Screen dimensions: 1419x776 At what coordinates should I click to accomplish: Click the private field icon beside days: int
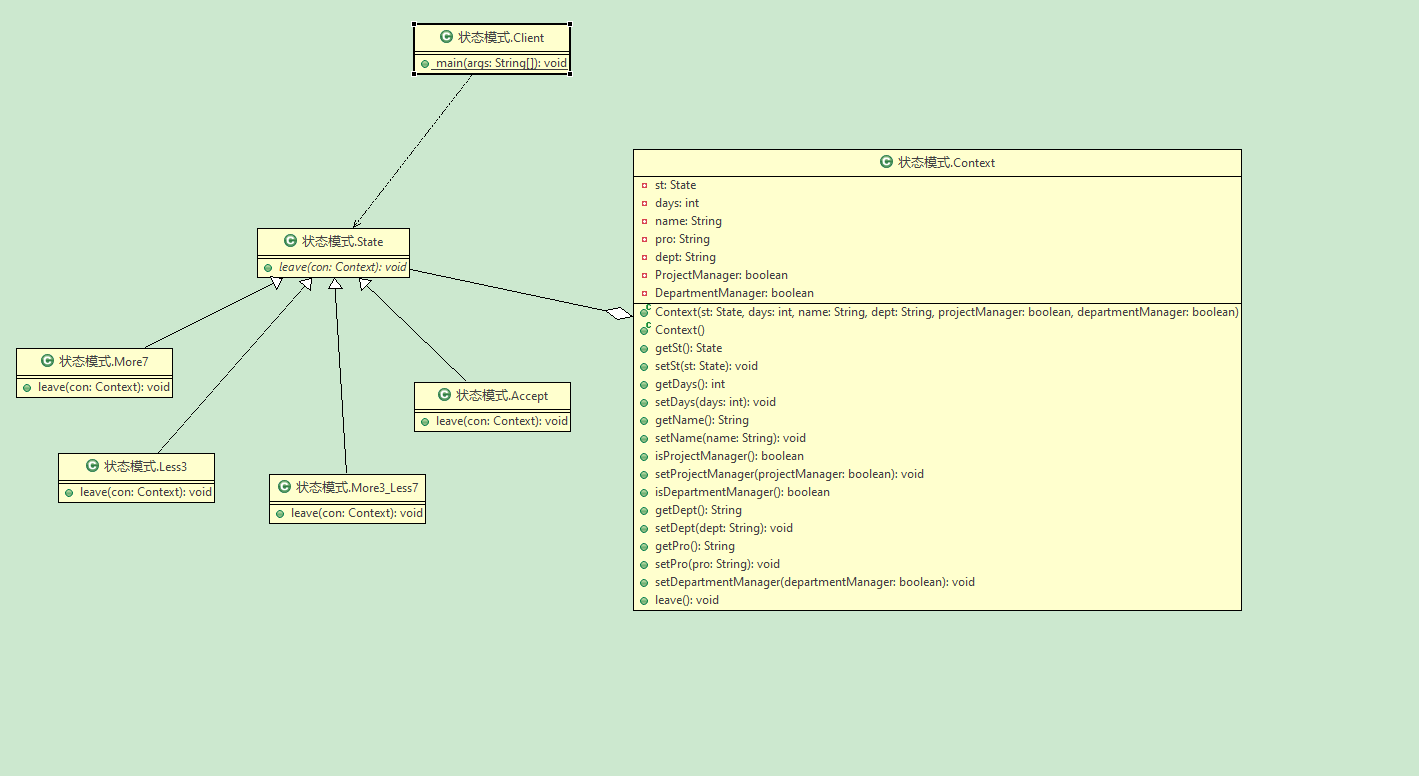coord(644,203)
